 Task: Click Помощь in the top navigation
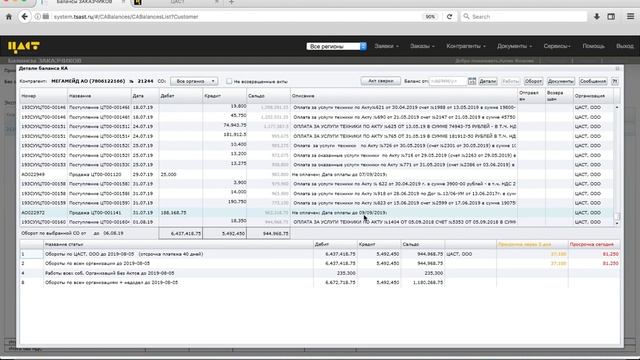(593, 46)
